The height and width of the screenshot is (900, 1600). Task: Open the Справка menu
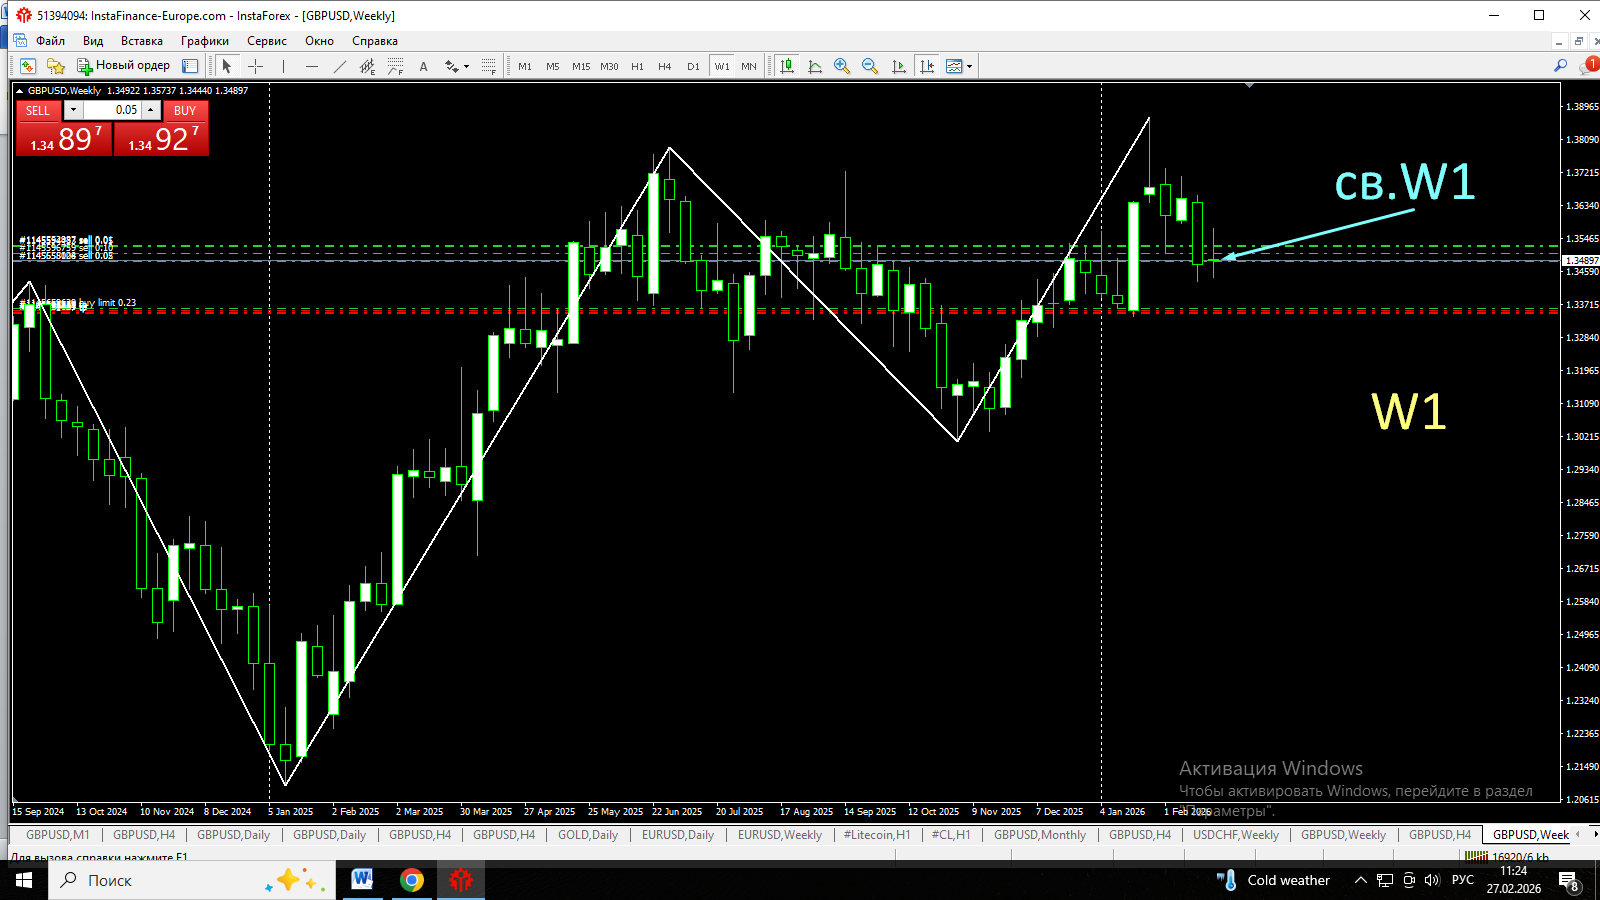pos(375,41)
